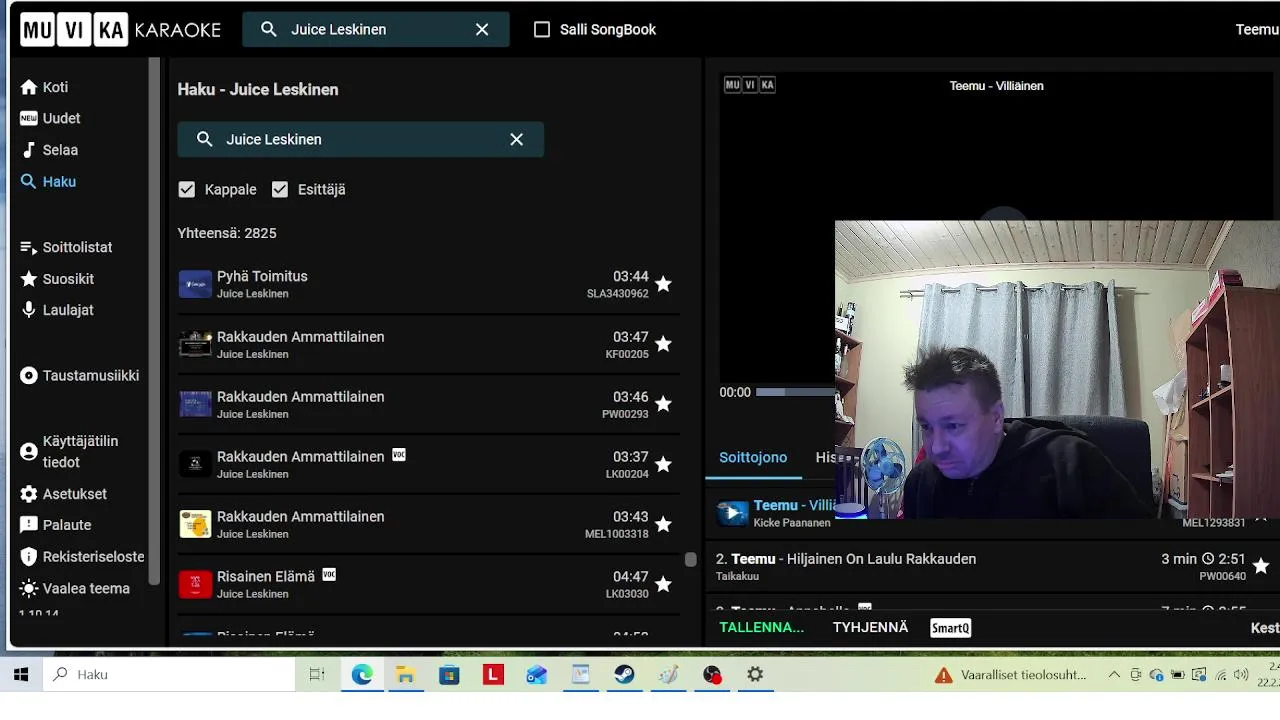Play queued Teemu - Villiäinen thumbnail
The height and width of the screenshot is (720, 1280).
[x=732, y=513]
